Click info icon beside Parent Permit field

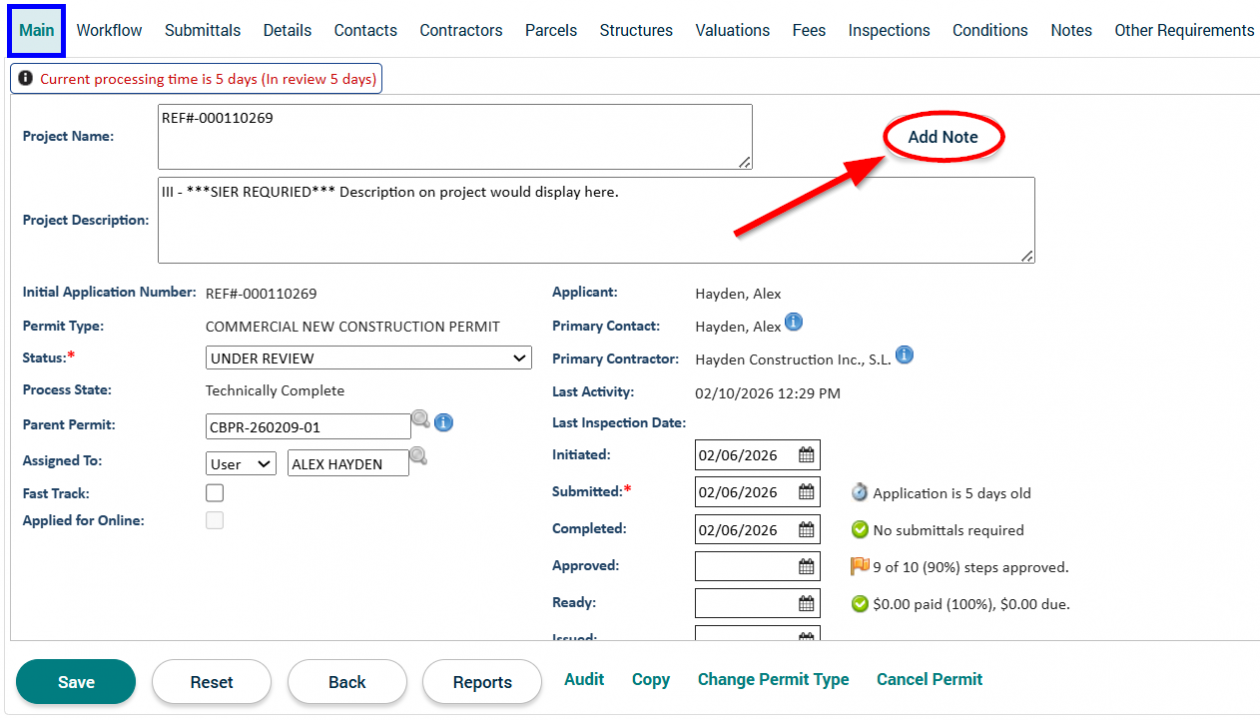[444, 423]
